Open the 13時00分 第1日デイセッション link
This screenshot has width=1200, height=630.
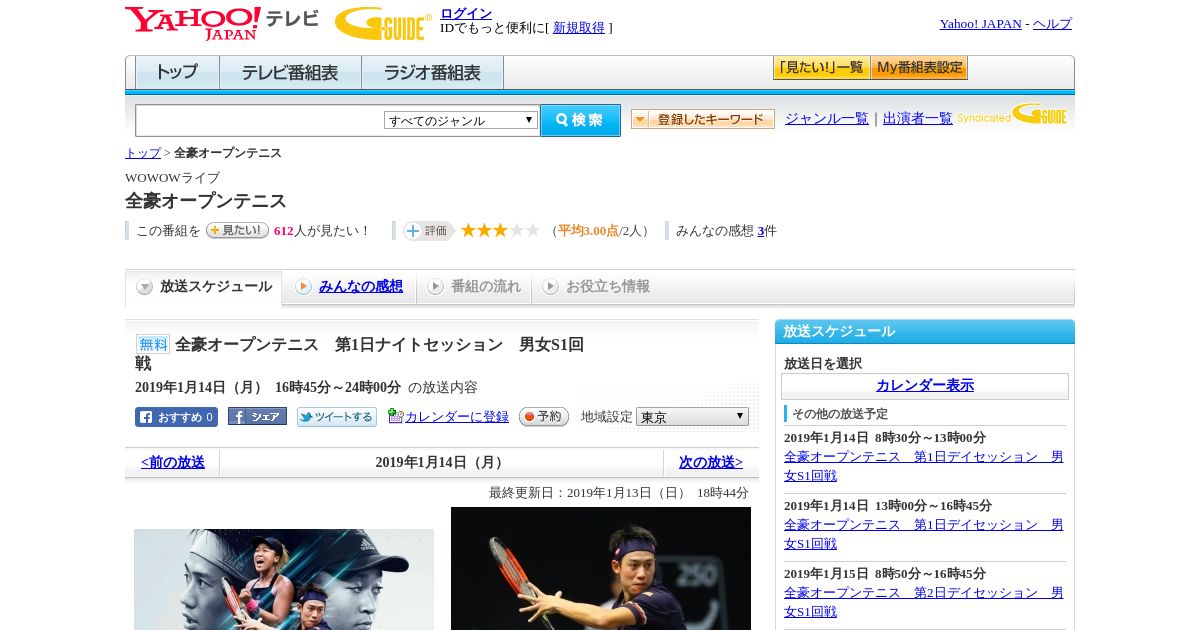pos(923,534)
